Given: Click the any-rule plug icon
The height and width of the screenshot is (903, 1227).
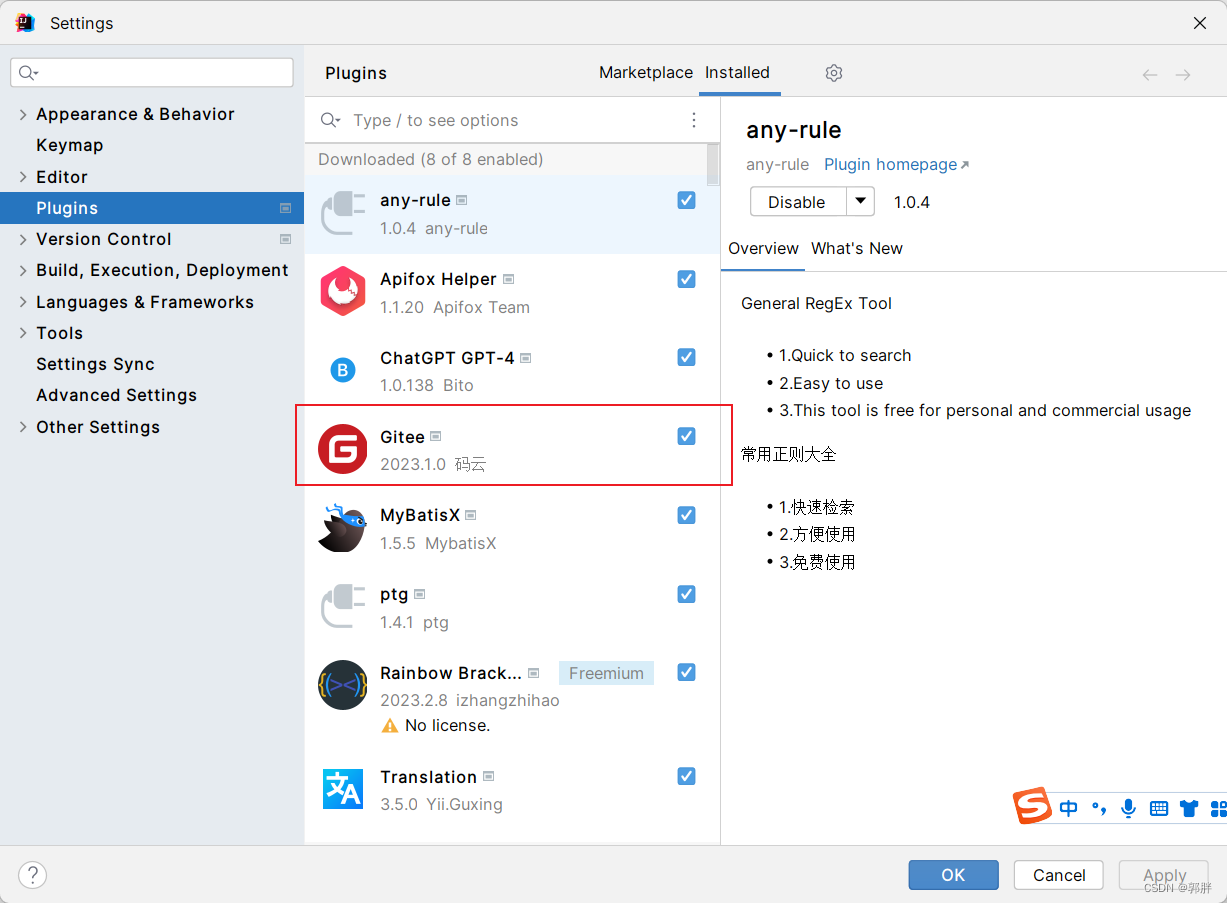Looking at the screenshot, I should click(342, 213).
